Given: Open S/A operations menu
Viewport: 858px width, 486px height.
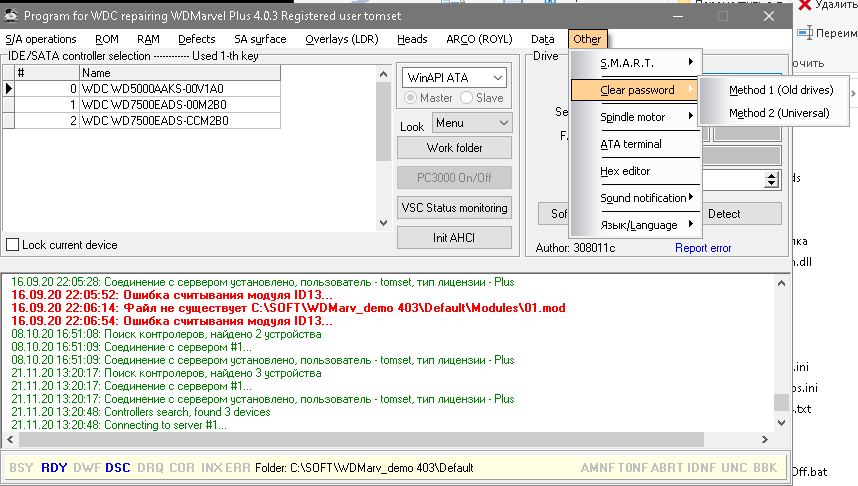Looking at the screenshot, I should point(40,39).
